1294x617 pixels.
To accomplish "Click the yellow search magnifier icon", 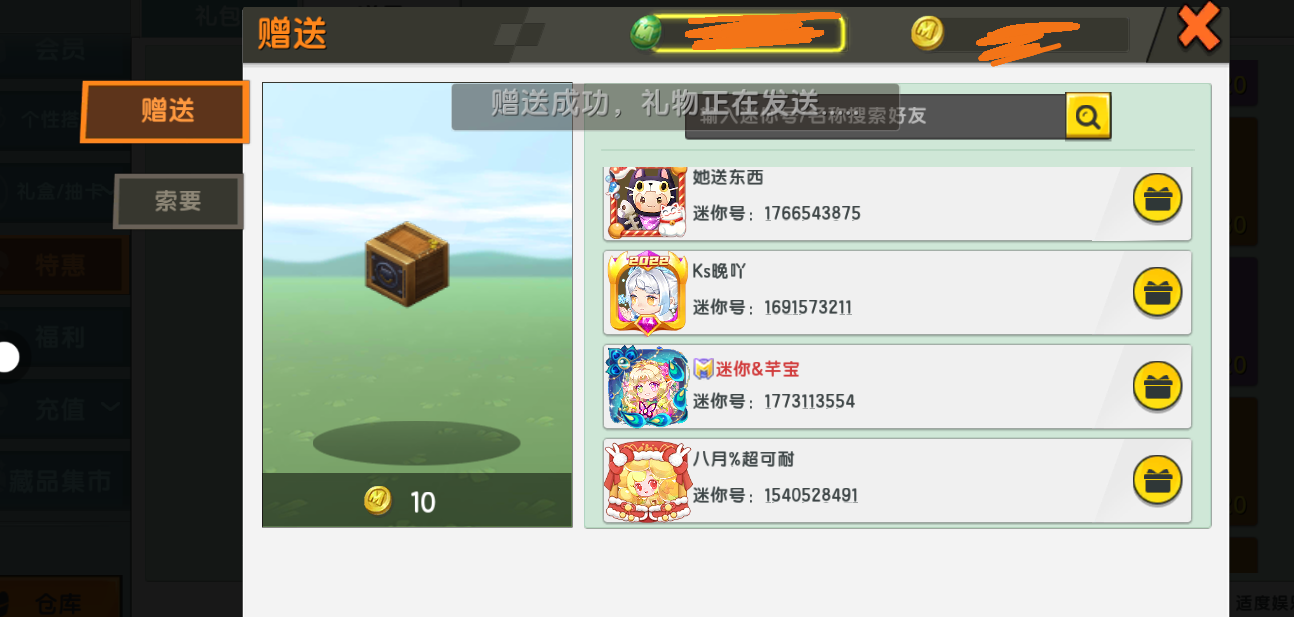I will (1088, 116).
